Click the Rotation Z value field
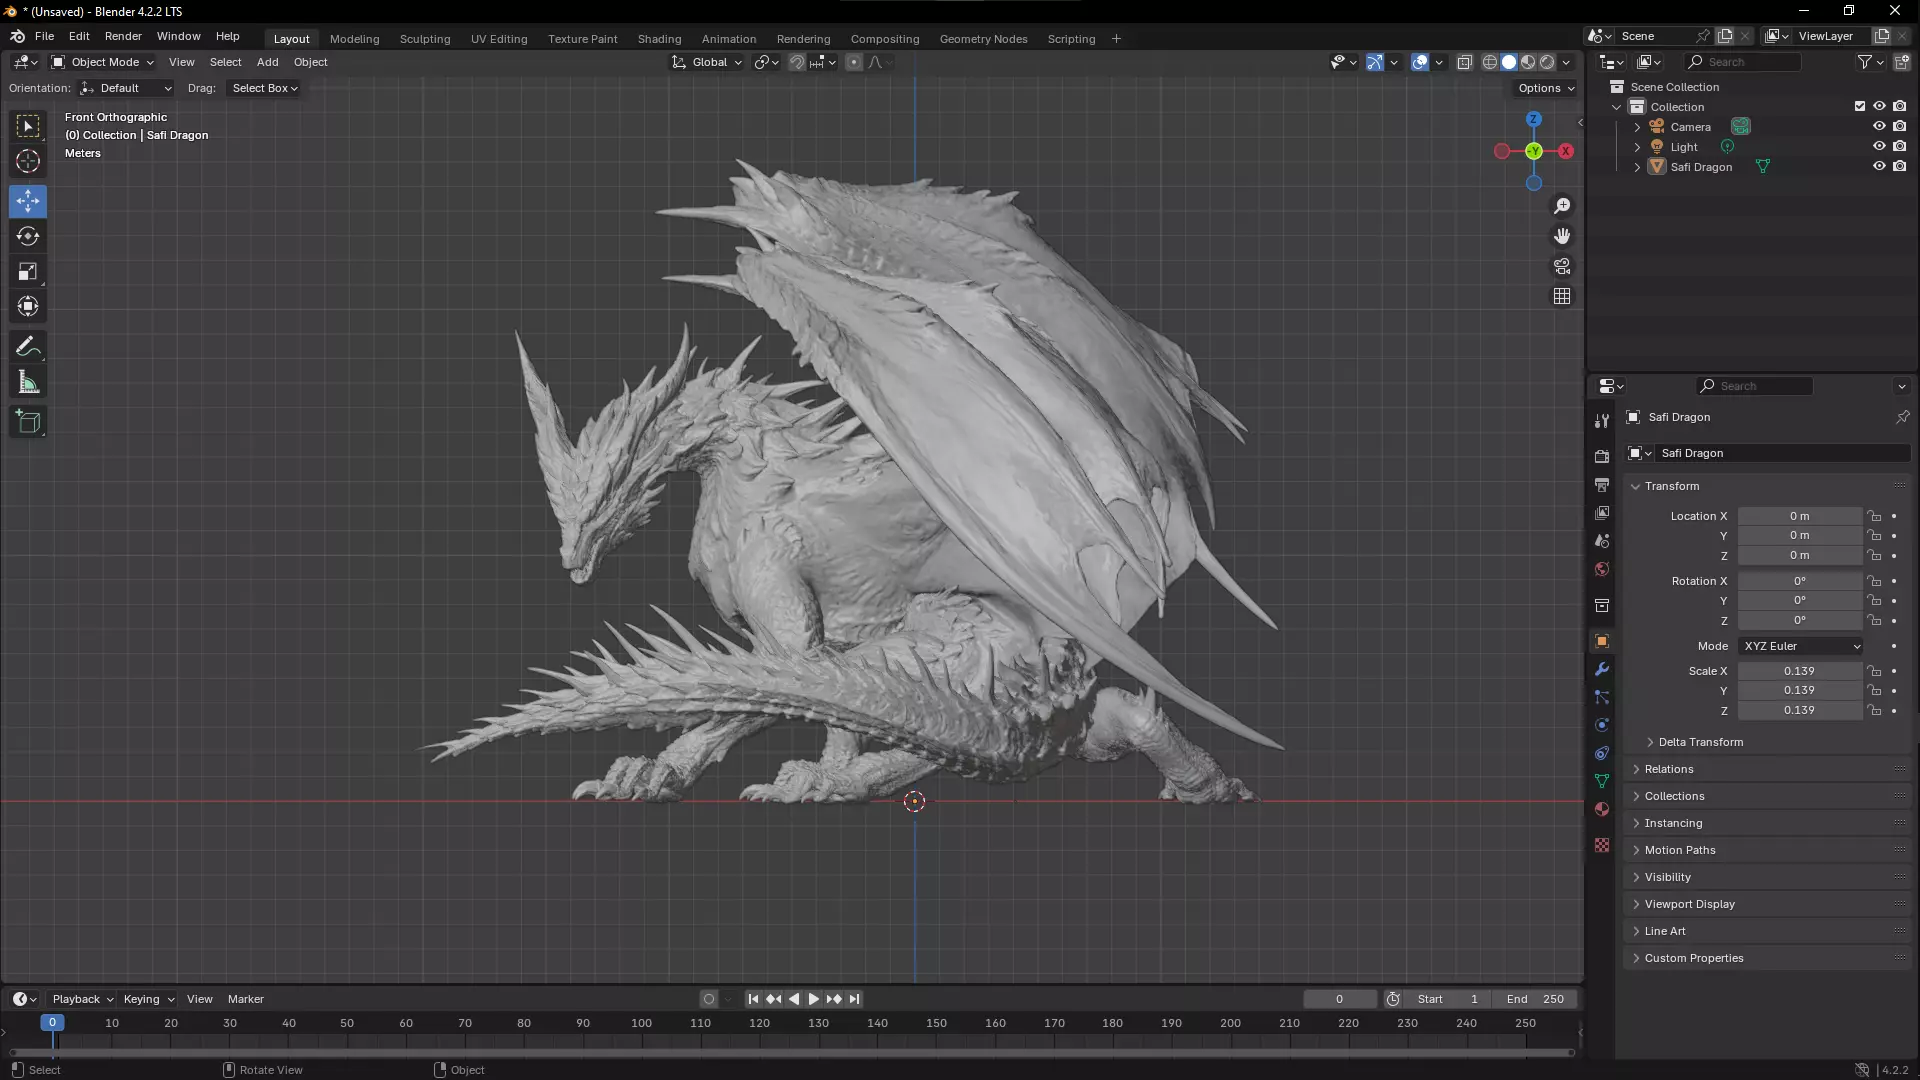This screenshot has height=1080, width=1920. (x=1799, y=620)
